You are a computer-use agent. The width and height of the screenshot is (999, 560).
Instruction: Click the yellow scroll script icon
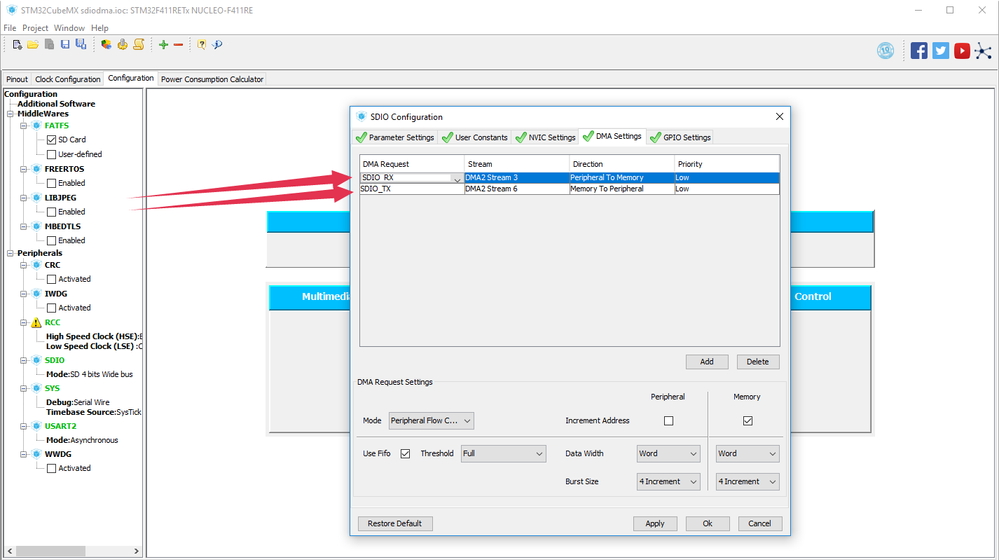[138, 45]
